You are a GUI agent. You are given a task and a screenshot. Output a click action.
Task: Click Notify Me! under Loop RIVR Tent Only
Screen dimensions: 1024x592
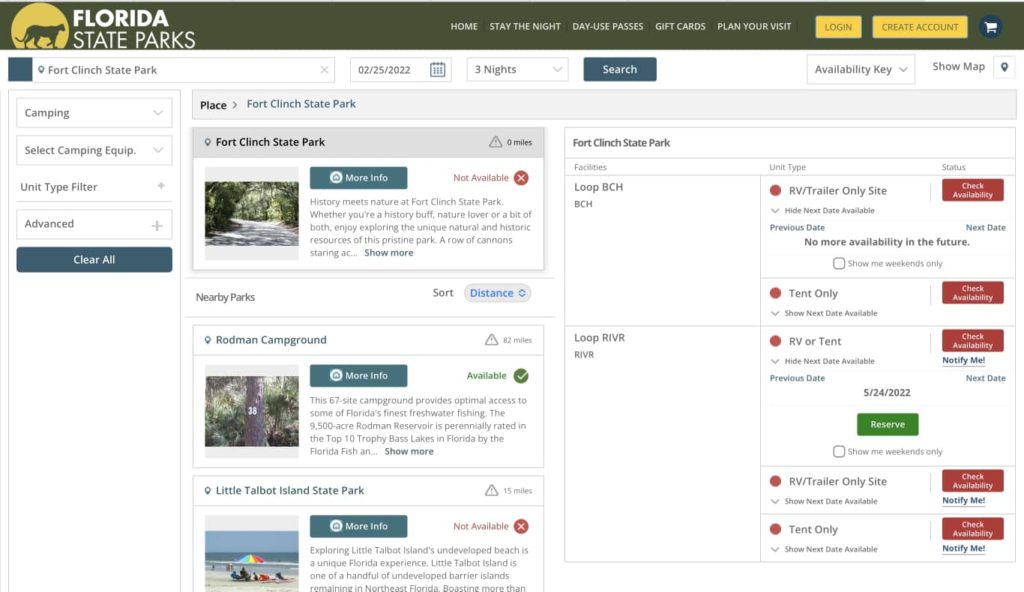pyautogui.click(x=963, y=548)
